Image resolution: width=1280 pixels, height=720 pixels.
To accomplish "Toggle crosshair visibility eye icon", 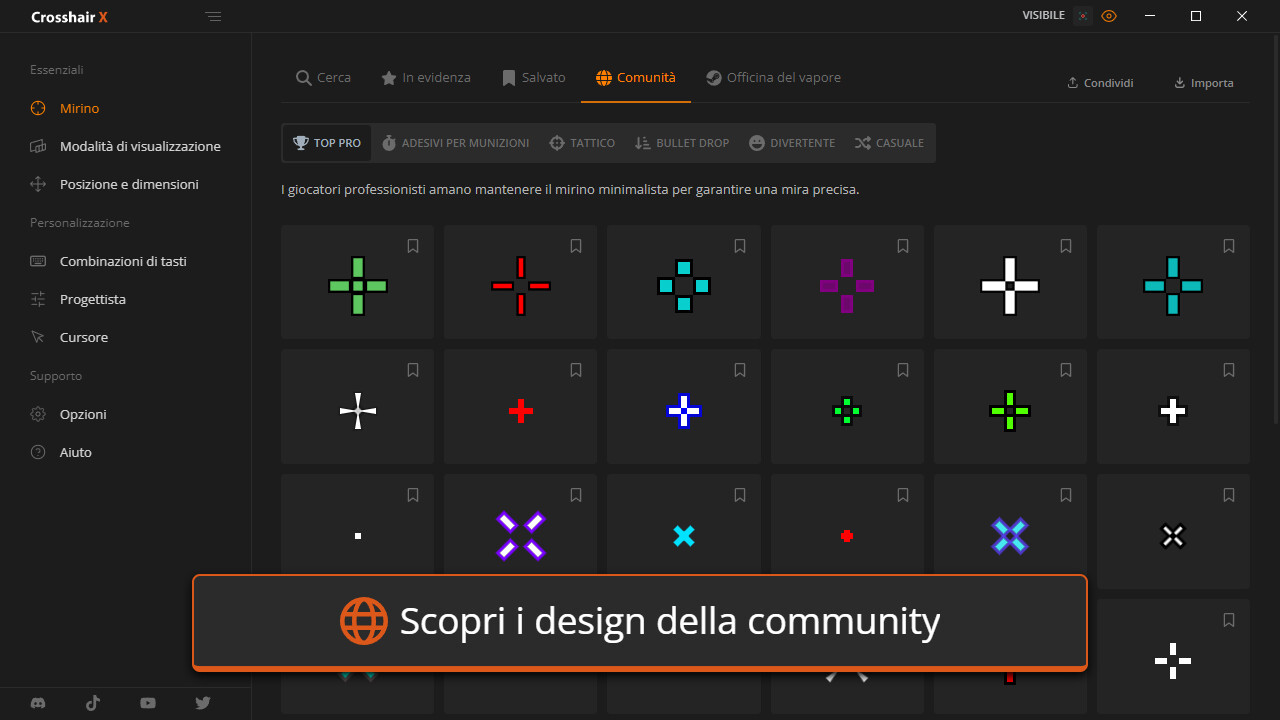I will tap(1108, 16).
